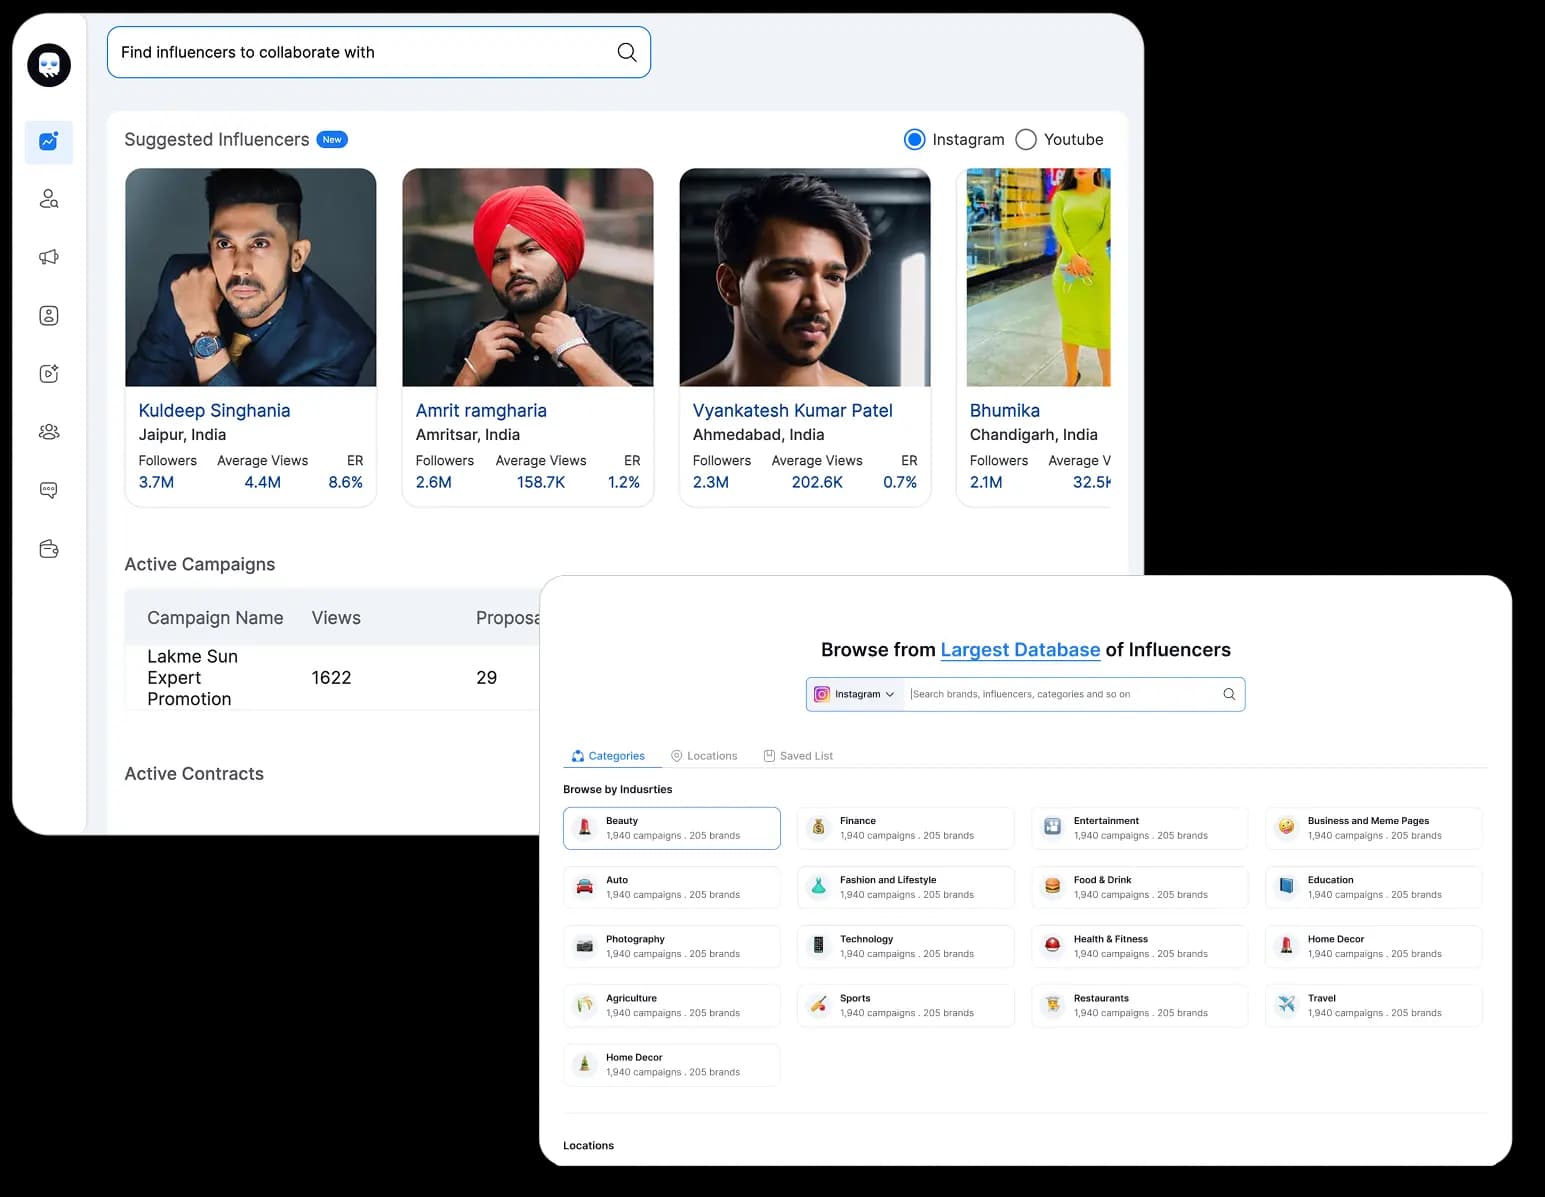Switch to the Youtube radio button

(1026, 139)
